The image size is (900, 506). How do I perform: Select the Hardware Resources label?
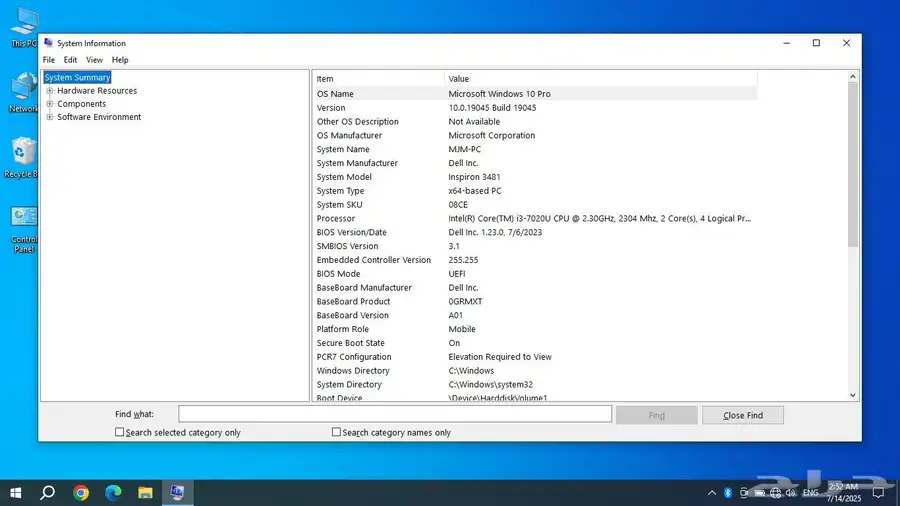point(97,91)
